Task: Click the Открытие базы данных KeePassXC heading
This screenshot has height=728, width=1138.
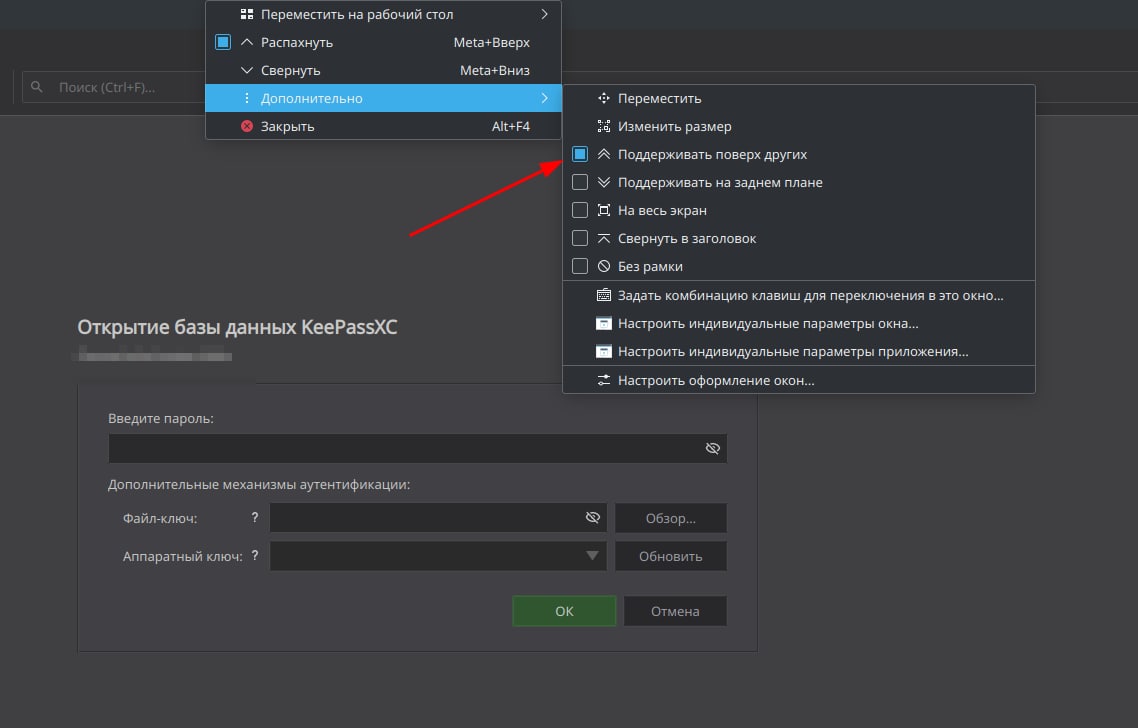Action: coord(237,327)
